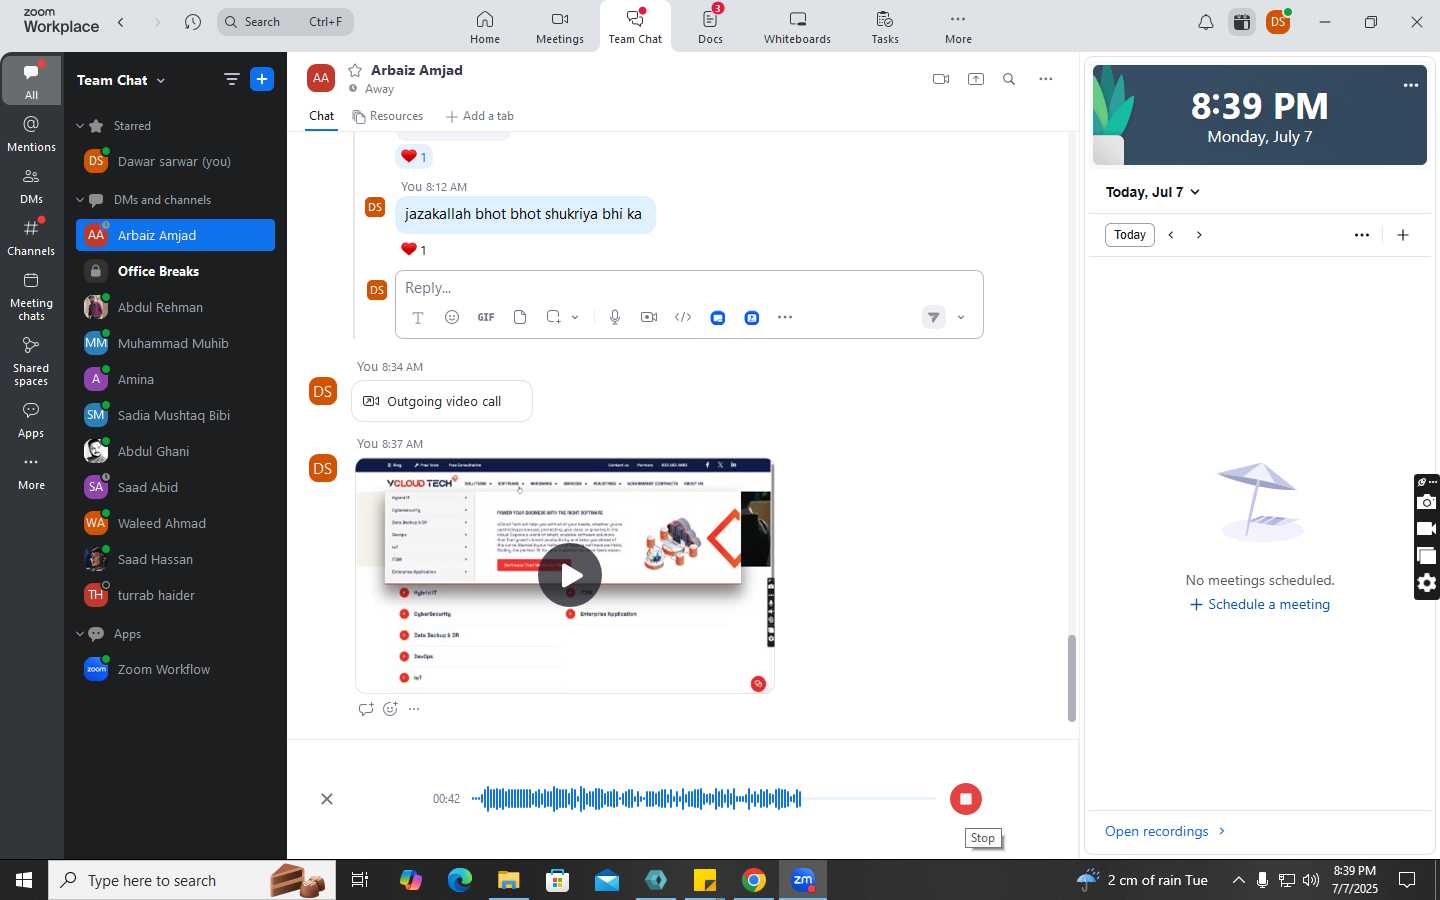
Task: Click the chat scrollbar thumb
Action: [x=1071, y=678]
